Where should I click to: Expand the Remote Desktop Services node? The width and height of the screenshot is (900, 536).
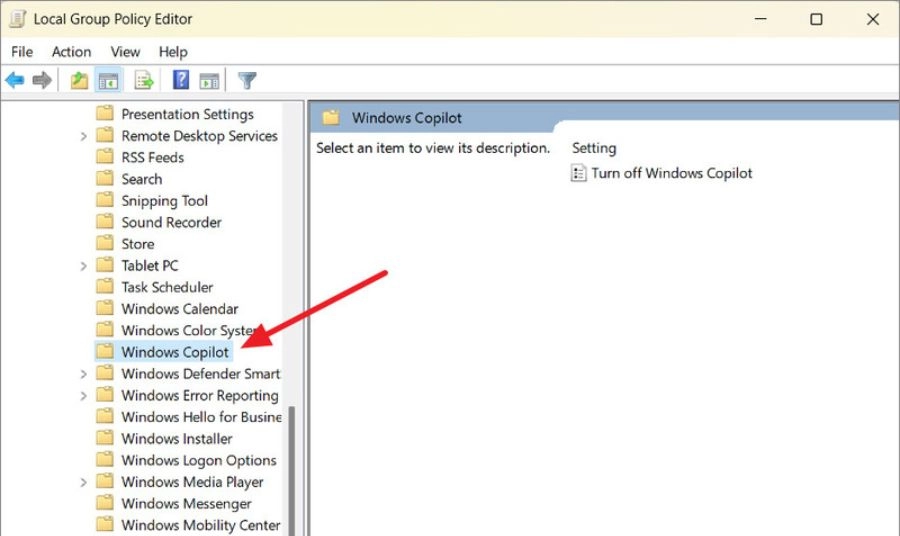pyautogui.click(x=83, y=136)
